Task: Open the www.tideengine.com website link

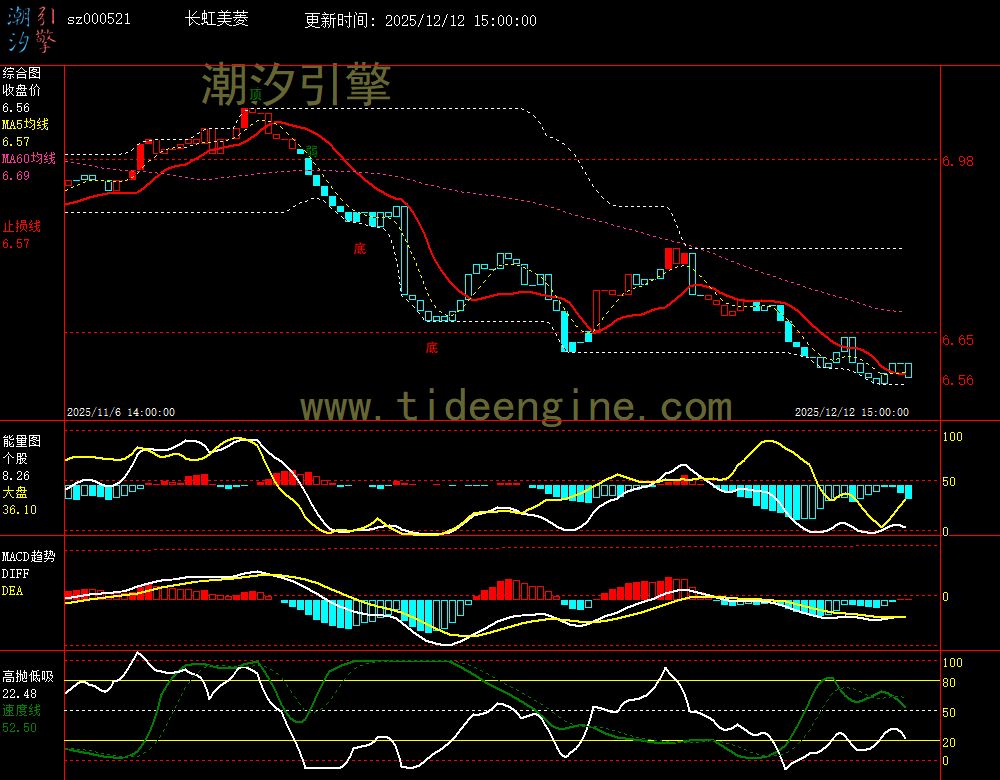Action: tap(516, 407)
